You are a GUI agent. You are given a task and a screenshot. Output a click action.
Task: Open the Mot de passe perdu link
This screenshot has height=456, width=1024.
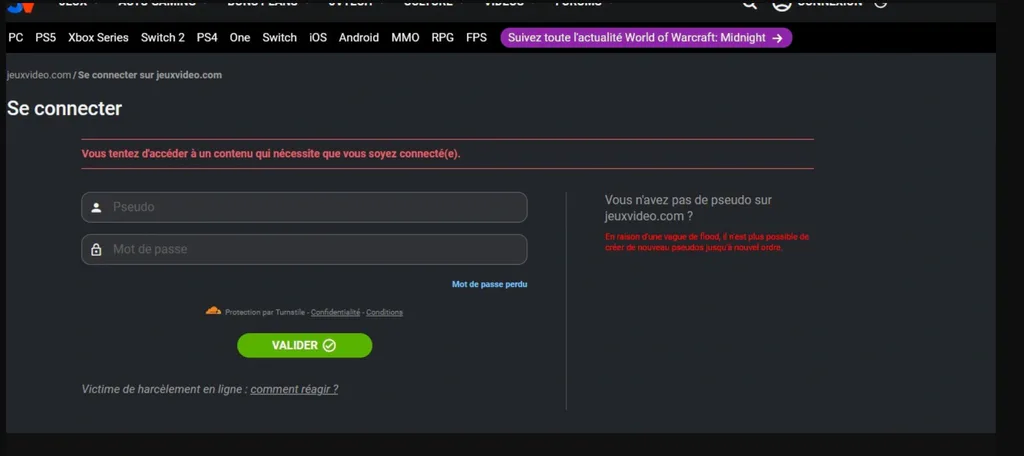pyautogui.click(x=489, y=284)
